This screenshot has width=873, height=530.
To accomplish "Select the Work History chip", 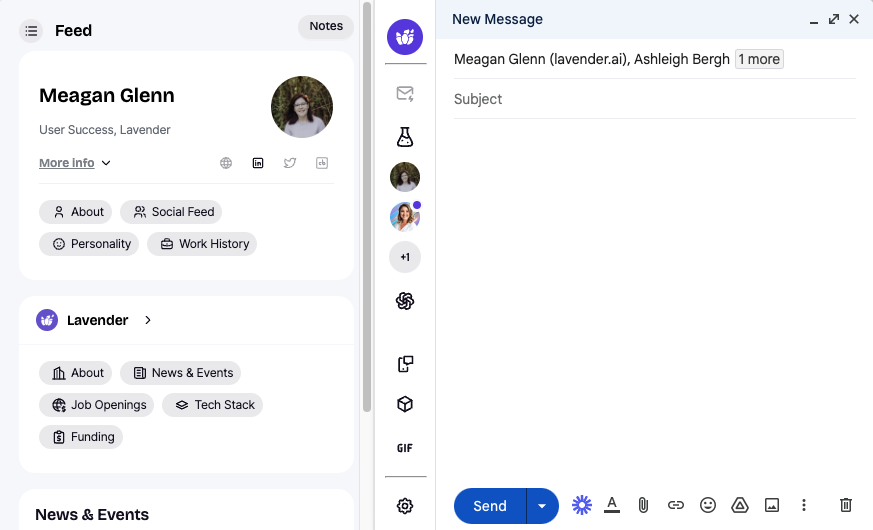I will point(202,244).
